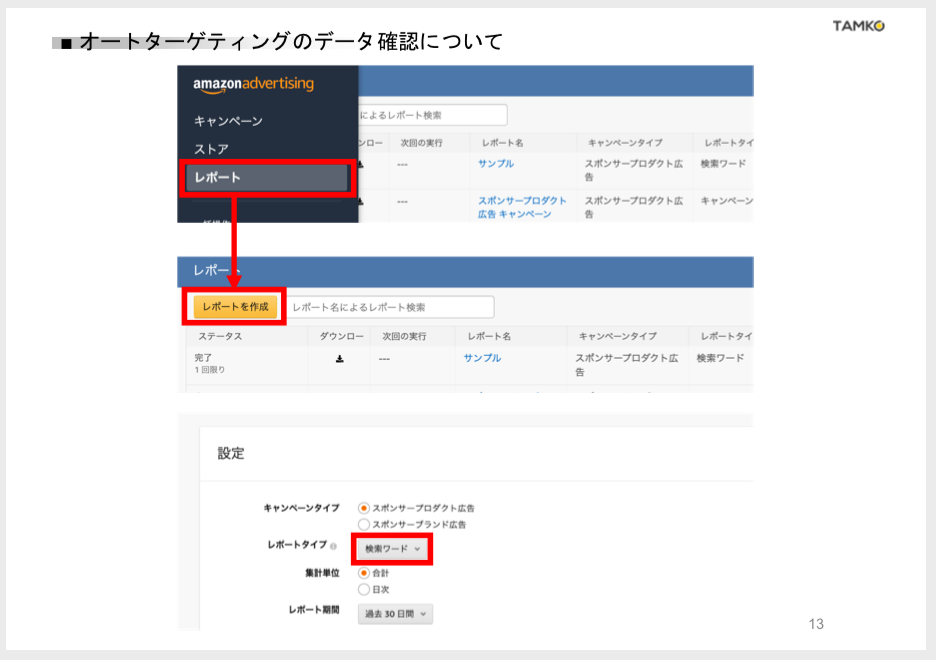Click the top partially hidden report search field

tap(432, 115)
